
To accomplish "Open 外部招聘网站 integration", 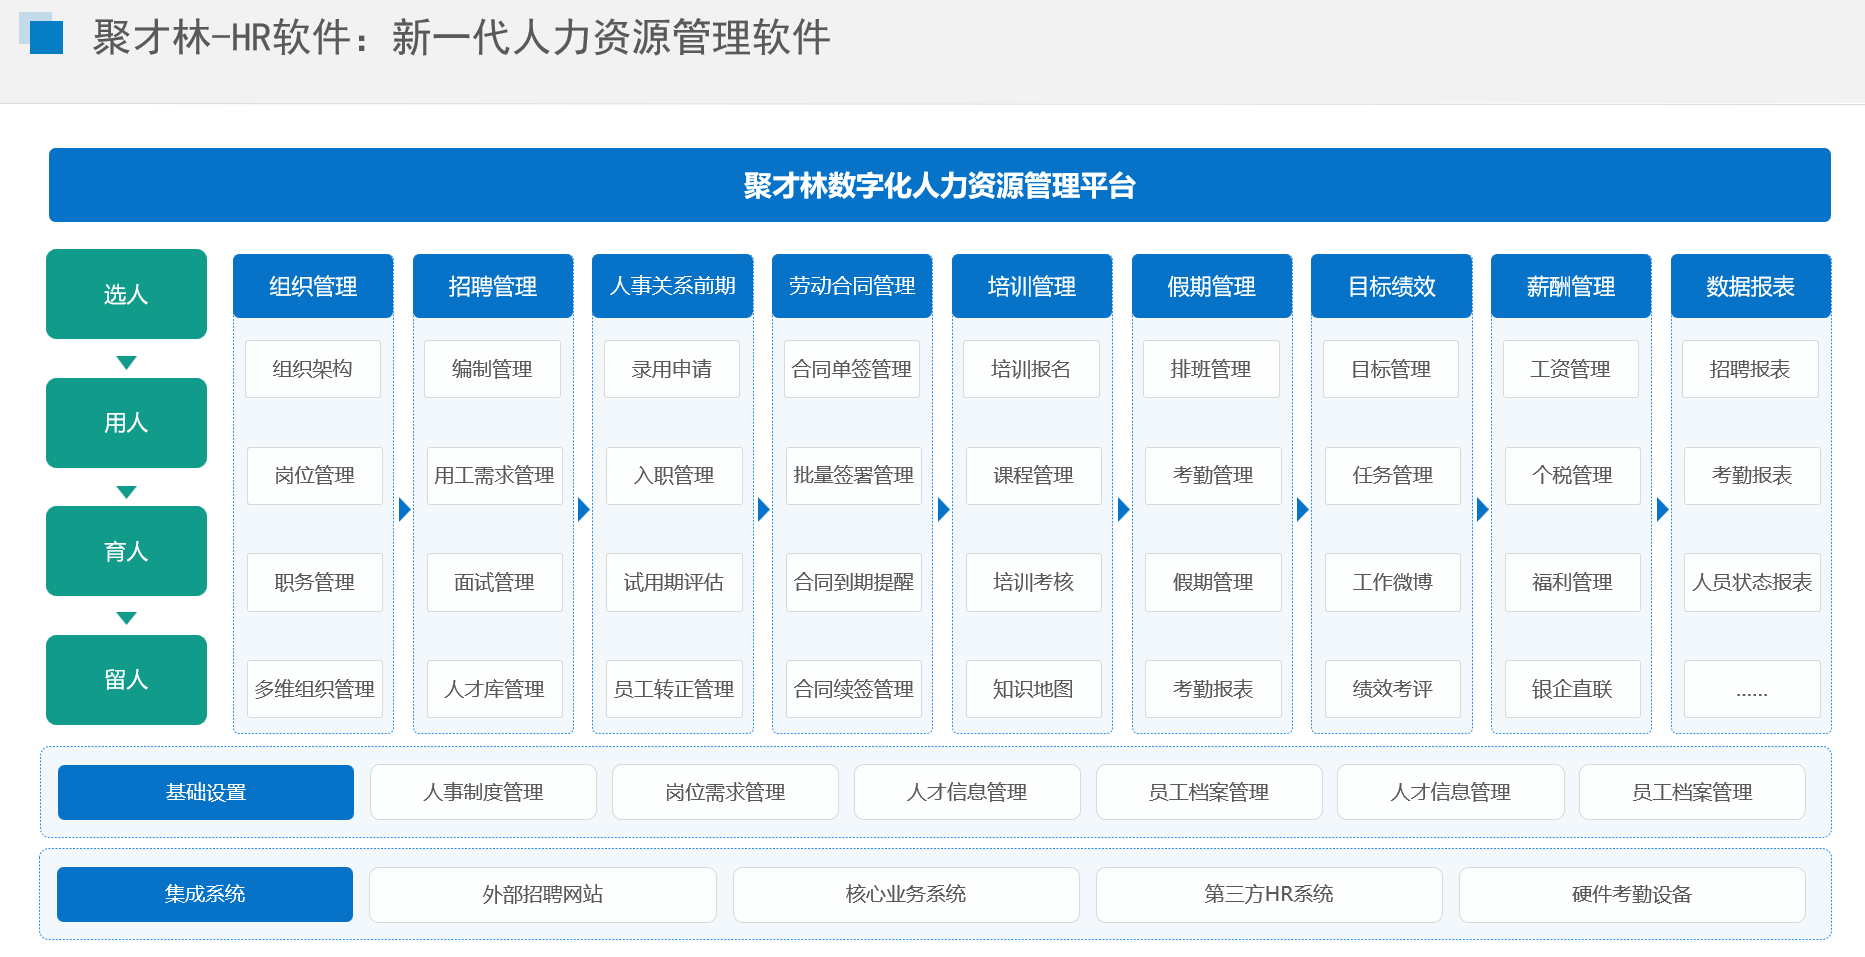I will tap(543, 895).
